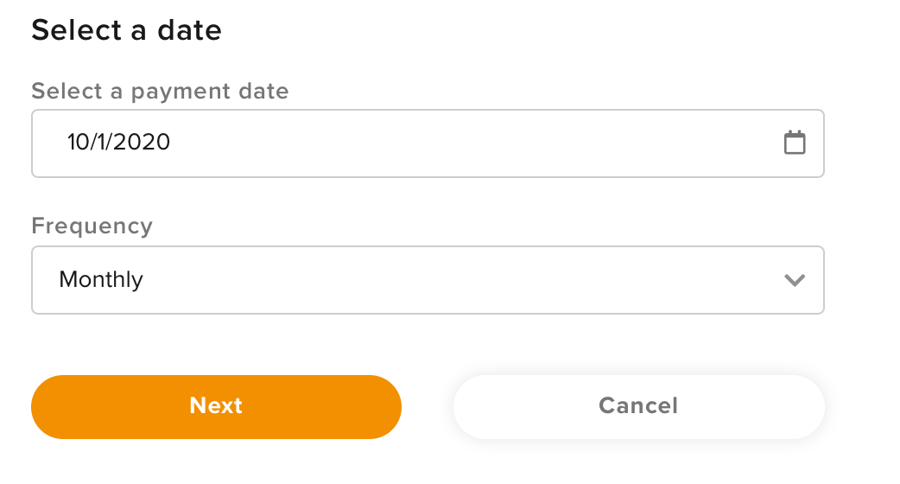Expand the Frequency dropdown chevron
Viewport: 900px width, 484px height.
pyautogui.click(x=794, y=280)
